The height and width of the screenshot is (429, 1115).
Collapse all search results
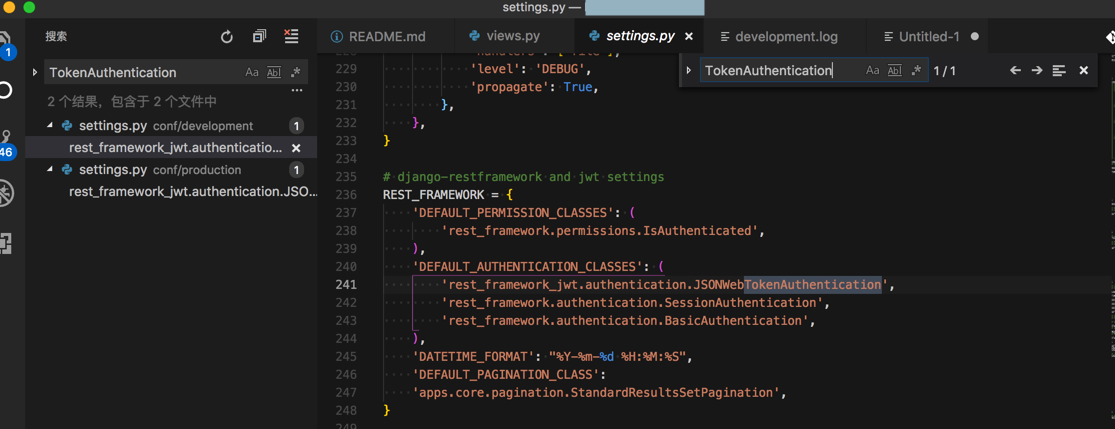pyautogui.click(x=259, y=37)
